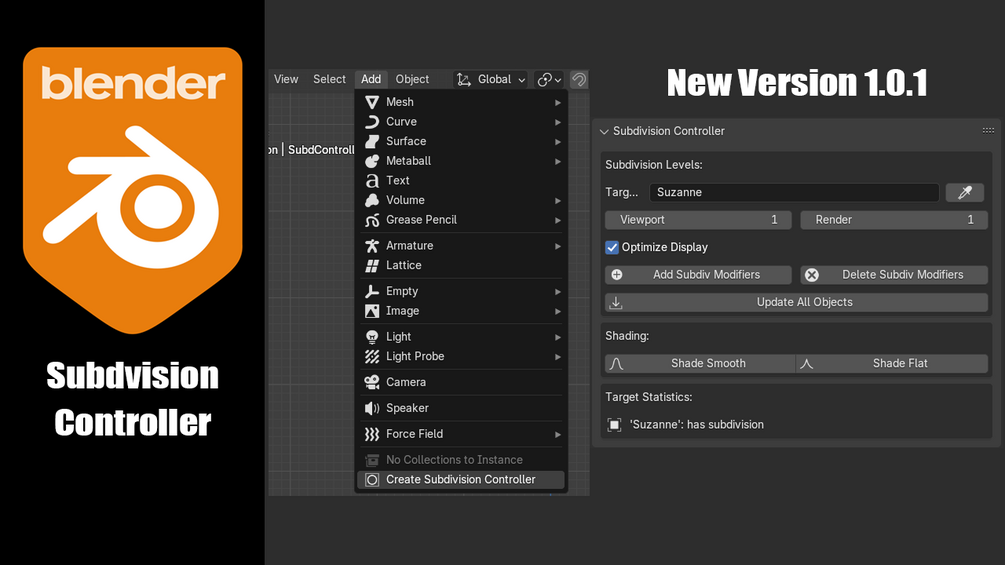Screen dimensions: 1005x565
Task: Click the Force Field waves icon
Action: tap(372, 434)
